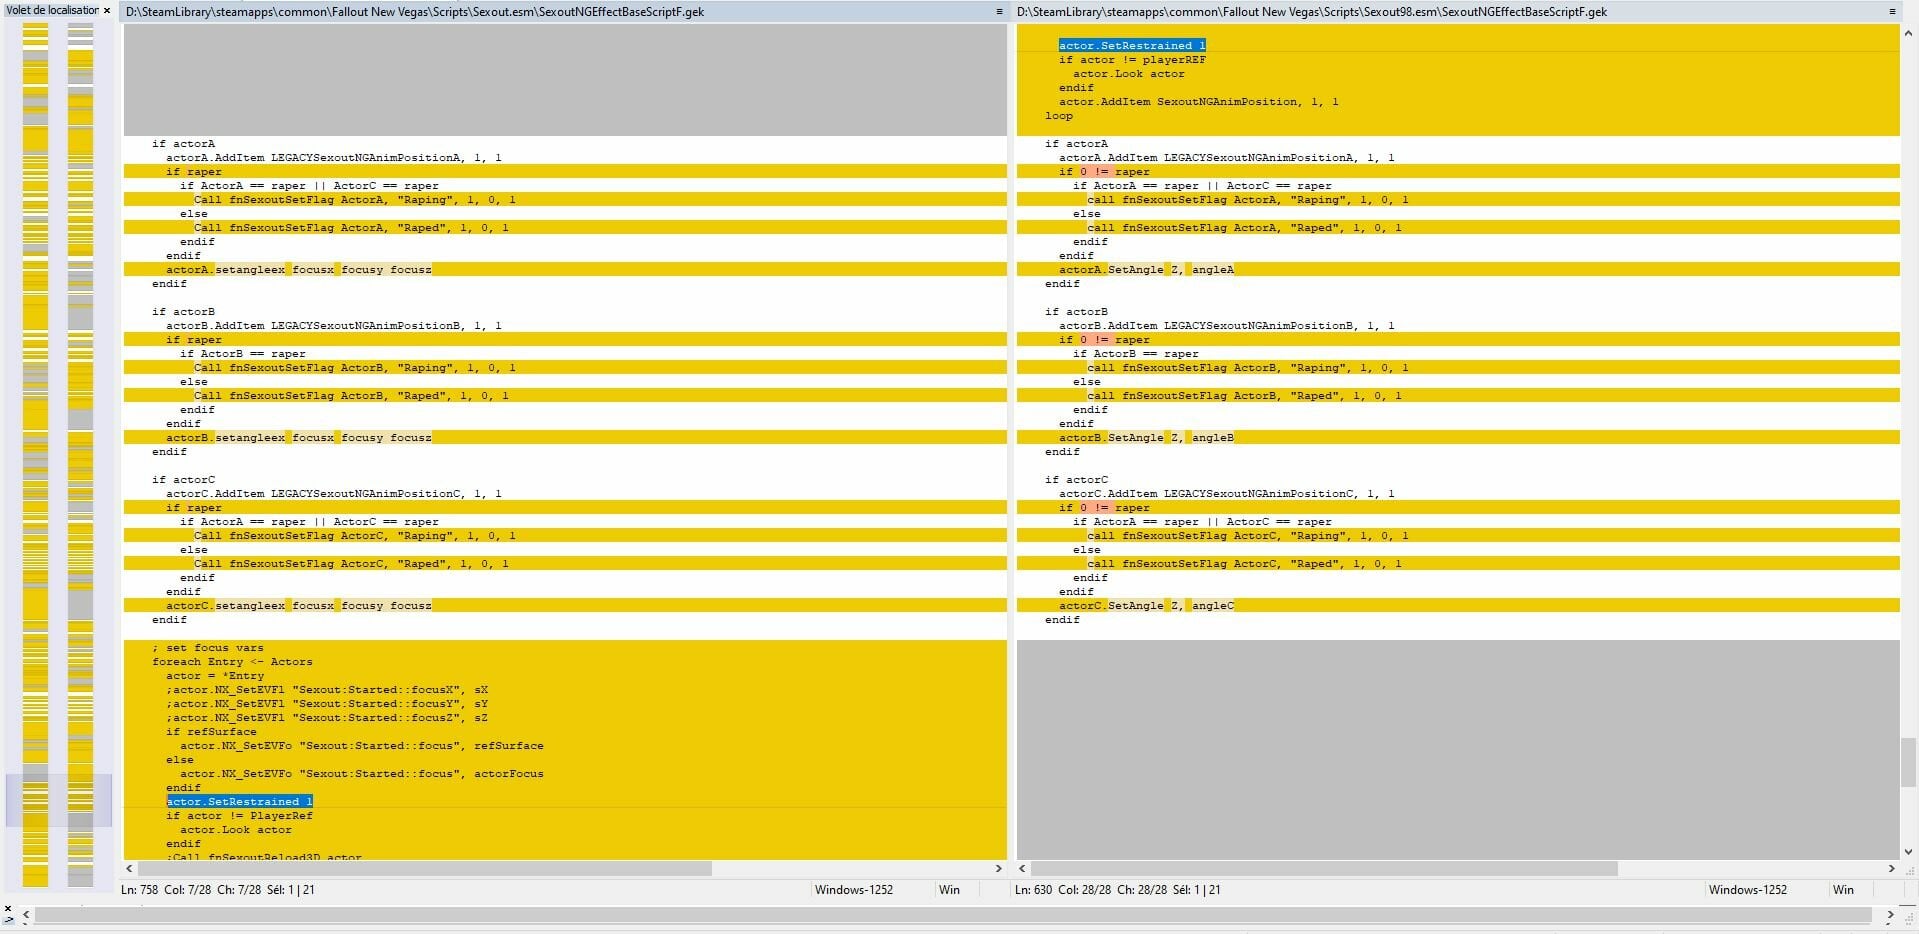Click the left pane 'Win' line-ending indicator
This screenshot has height=934, width=1919.
(x=949, y=889)
